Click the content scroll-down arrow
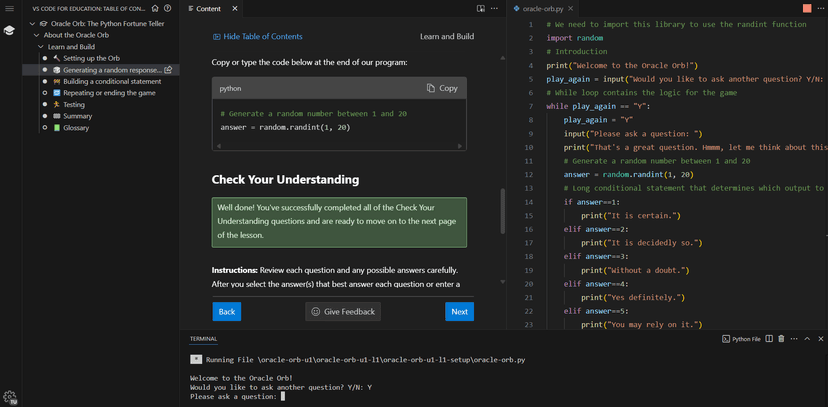The image size is (828, 407). coord(502,282)
